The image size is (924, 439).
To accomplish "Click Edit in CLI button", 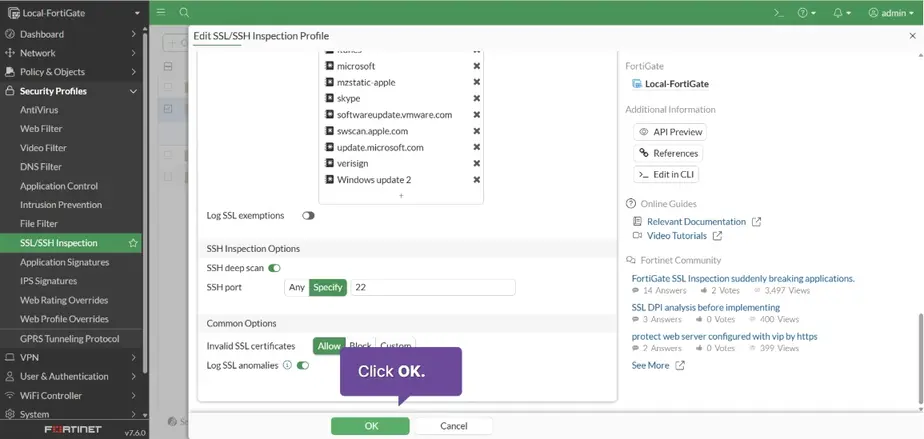I will pos(666,175).
